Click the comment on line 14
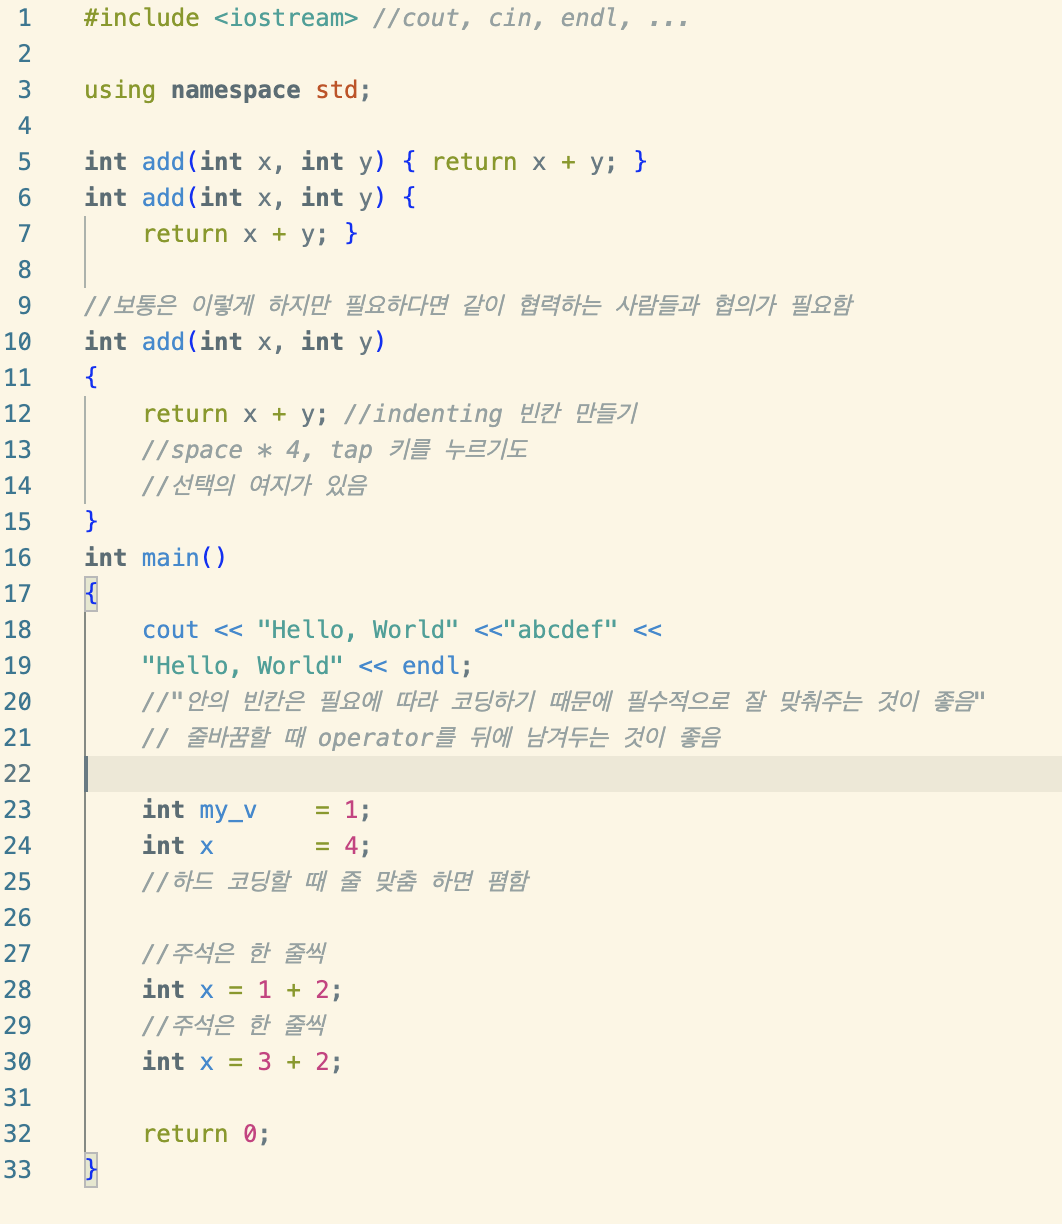Image resolution: width=1062 pixels, height=1224 pixels. pyautogui.click(x=255, y=486)
